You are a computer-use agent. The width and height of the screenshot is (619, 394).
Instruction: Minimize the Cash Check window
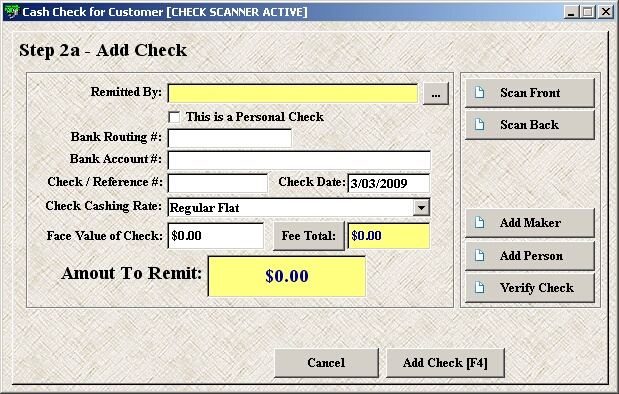click(570, 12)
